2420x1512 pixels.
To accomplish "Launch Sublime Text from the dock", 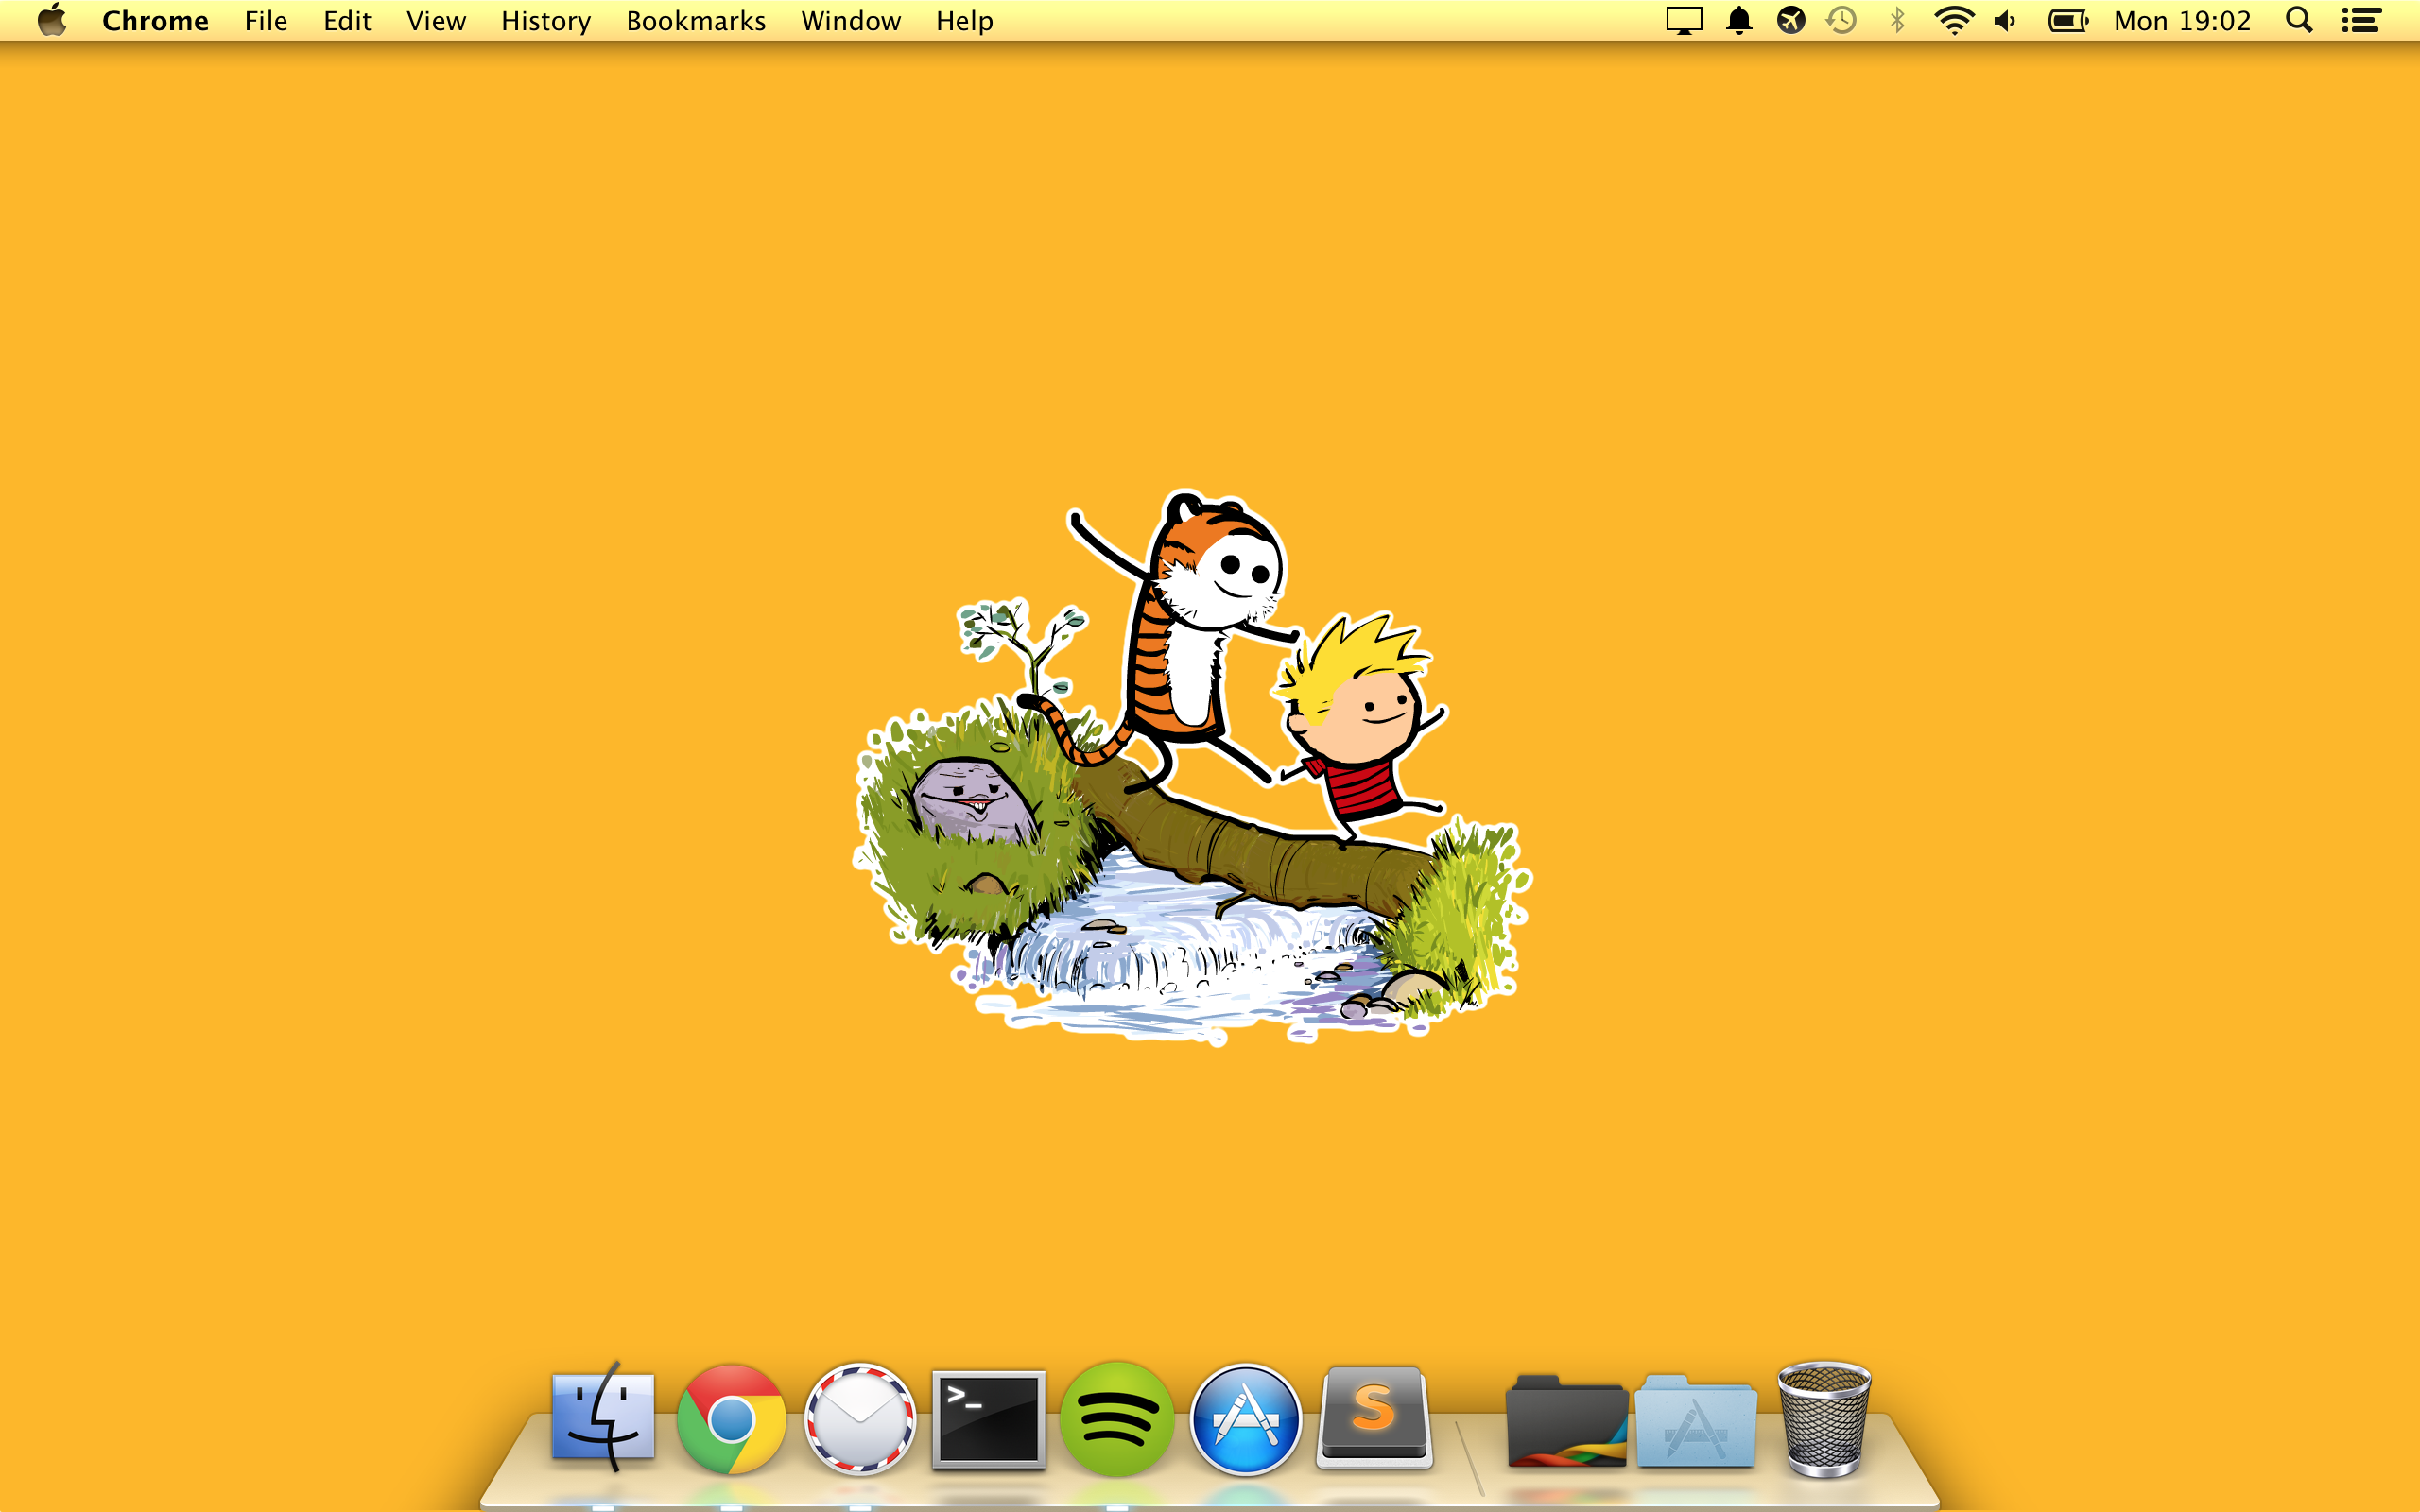I will (1373, 1417).
